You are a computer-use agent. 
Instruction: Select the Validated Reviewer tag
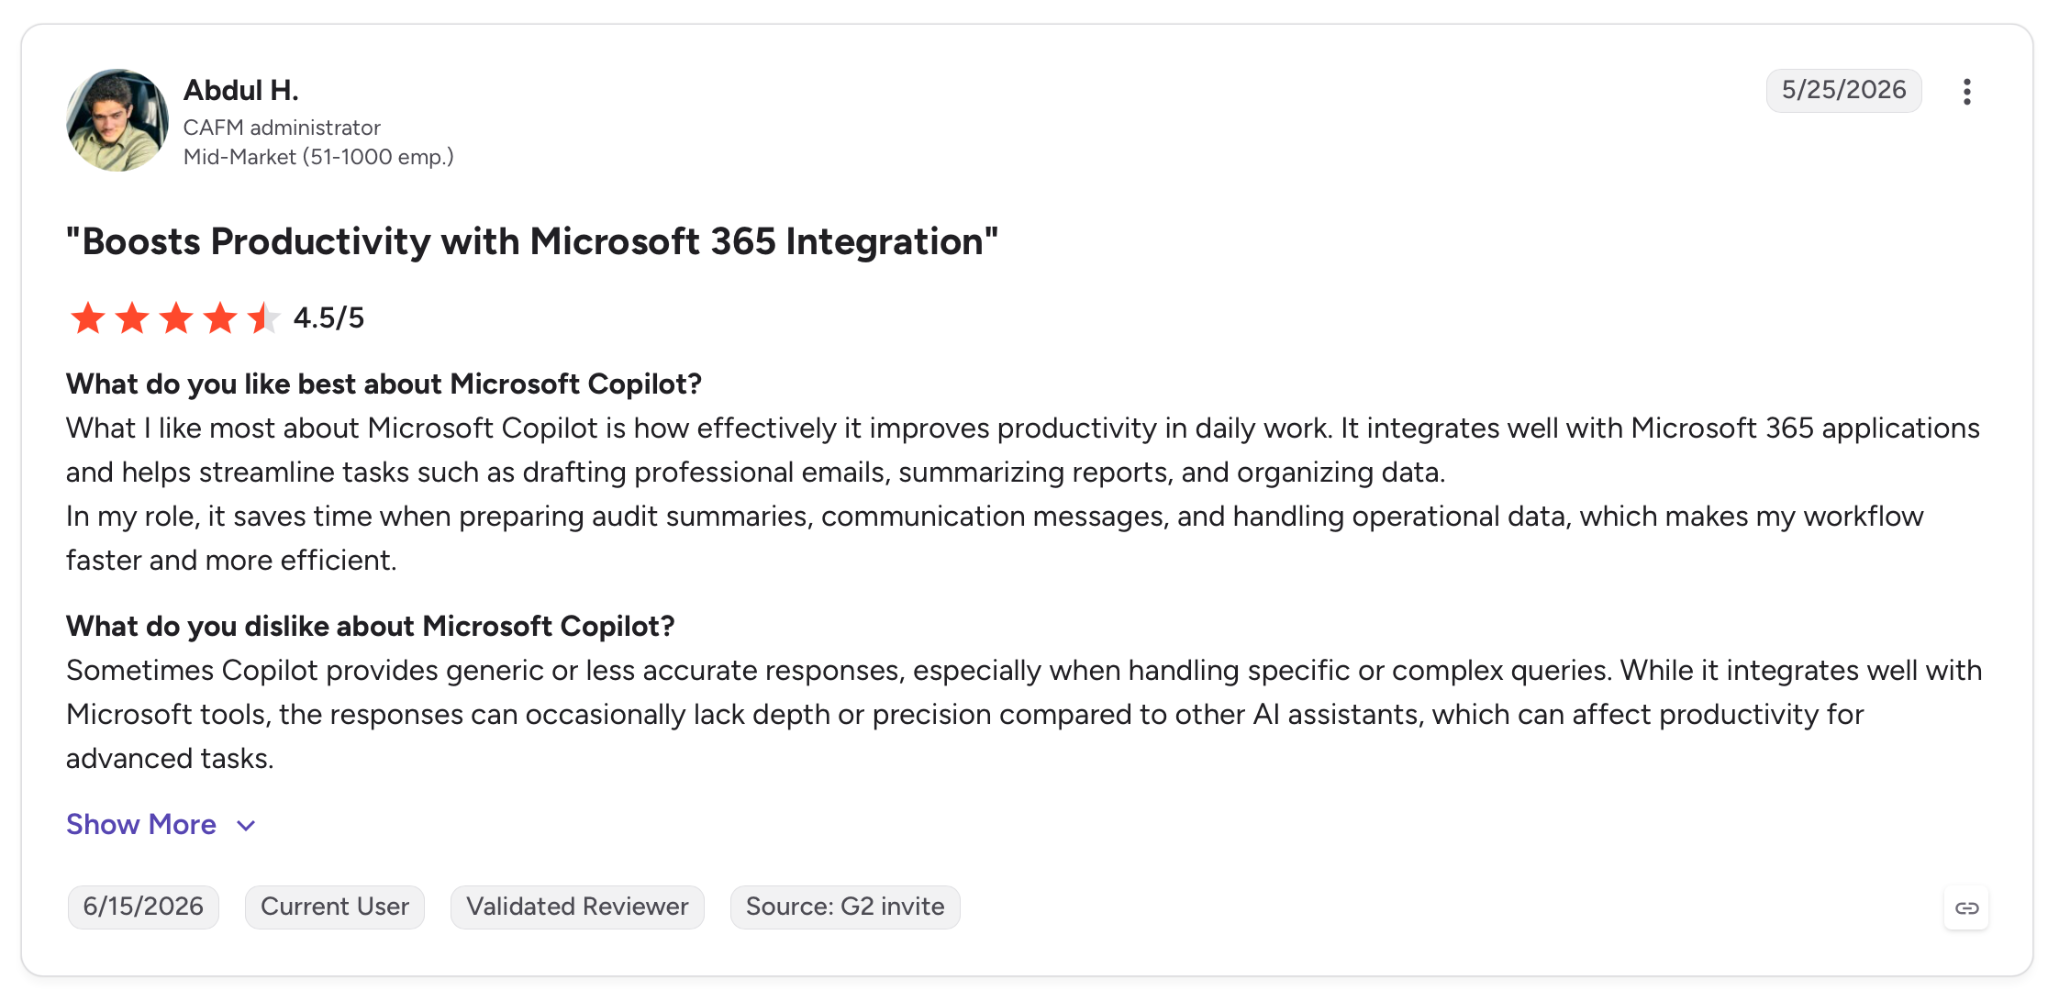[577, 907]
